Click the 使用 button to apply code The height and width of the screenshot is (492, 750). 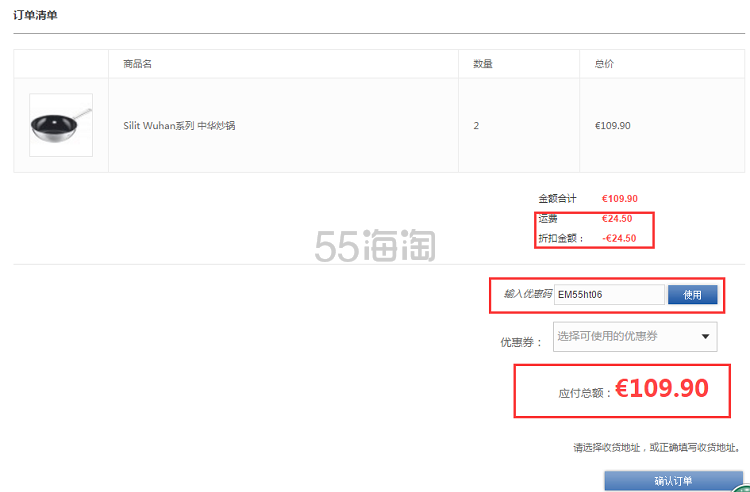tap(692, 295)
